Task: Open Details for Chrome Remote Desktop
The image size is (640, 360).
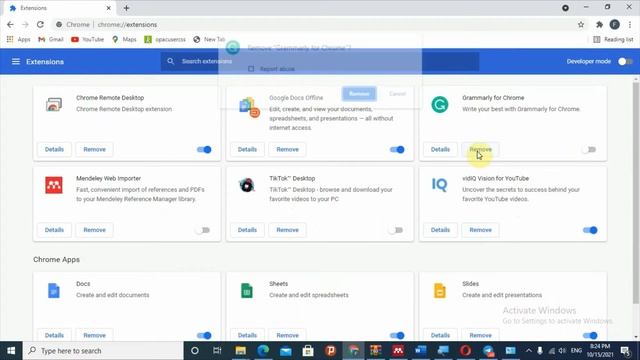Action: tap(54, 149)
